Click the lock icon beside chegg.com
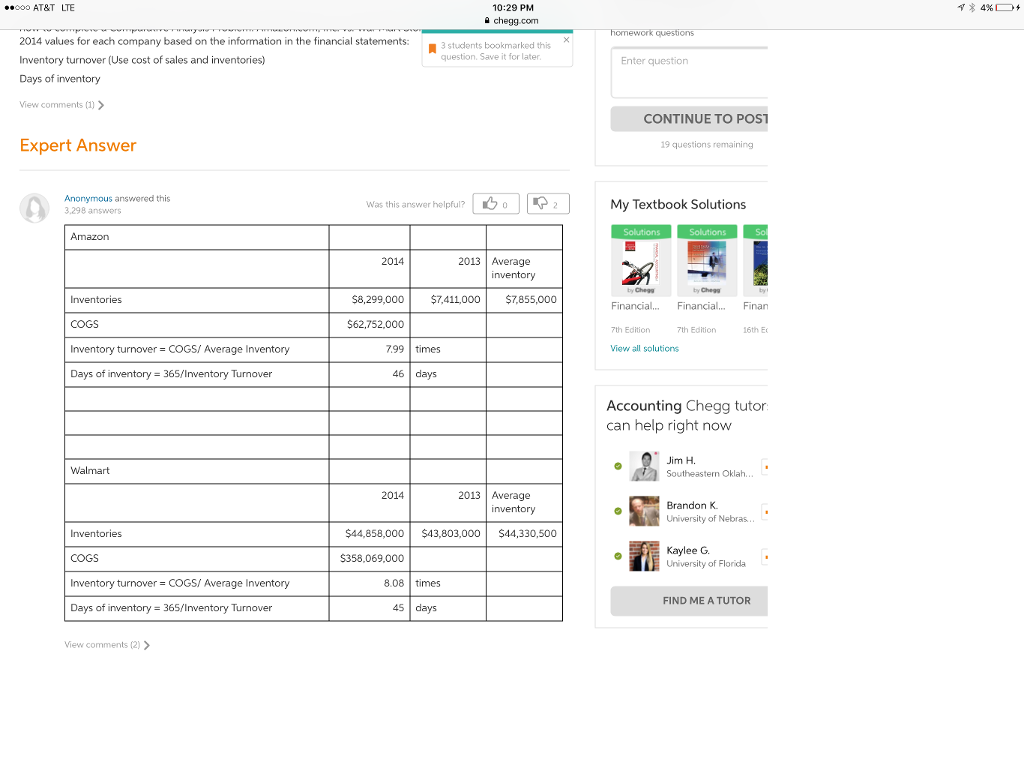 [x=487, y=20]
